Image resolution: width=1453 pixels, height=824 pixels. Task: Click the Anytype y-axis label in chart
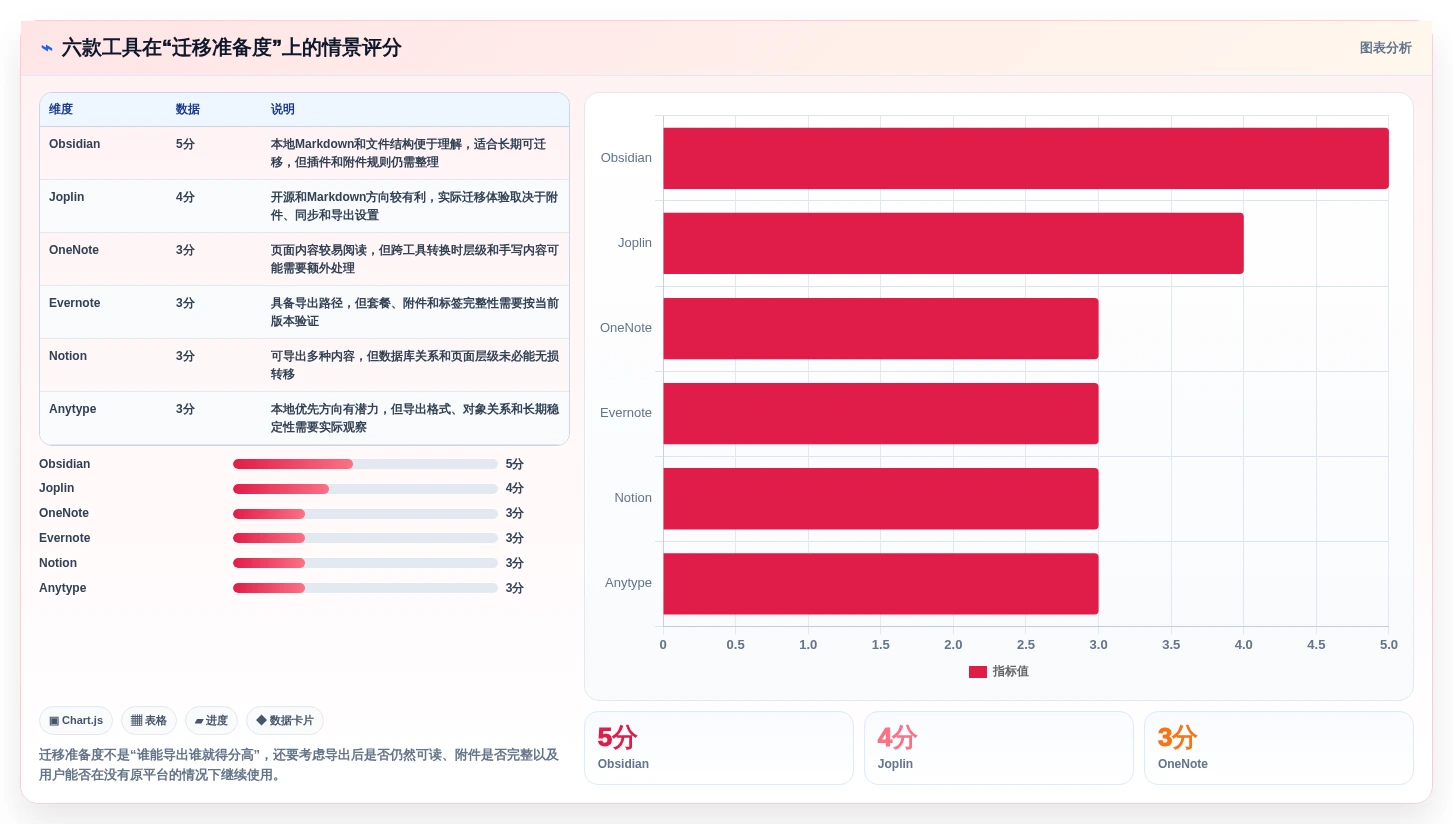tap(628, 583)
